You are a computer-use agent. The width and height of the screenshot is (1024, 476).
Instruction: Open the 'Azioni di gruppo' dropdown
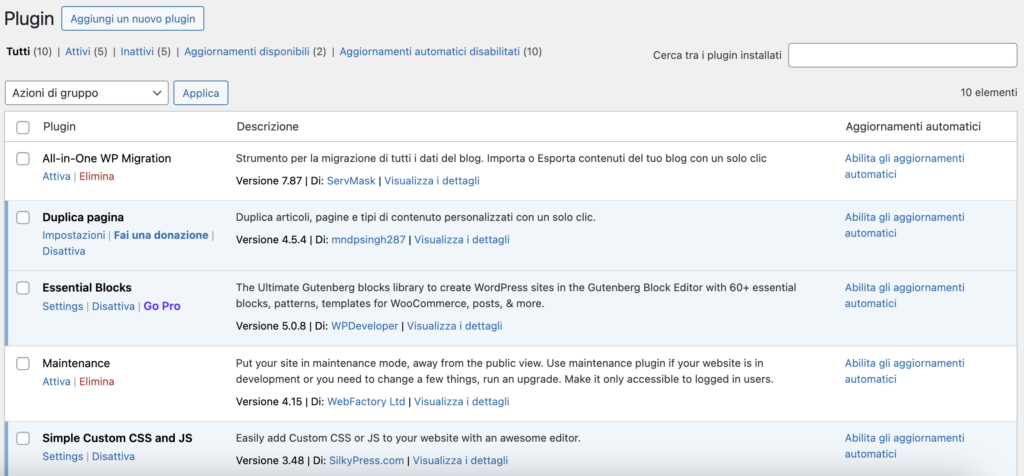pyautogui.click(x=86, y=93)
